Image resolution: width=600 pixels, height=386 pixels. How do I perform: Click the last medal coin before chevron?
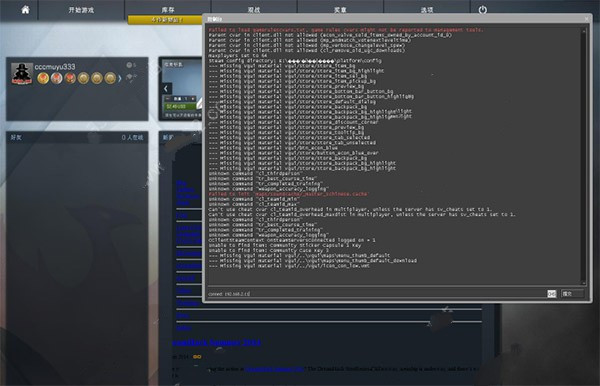coord(110,78)
